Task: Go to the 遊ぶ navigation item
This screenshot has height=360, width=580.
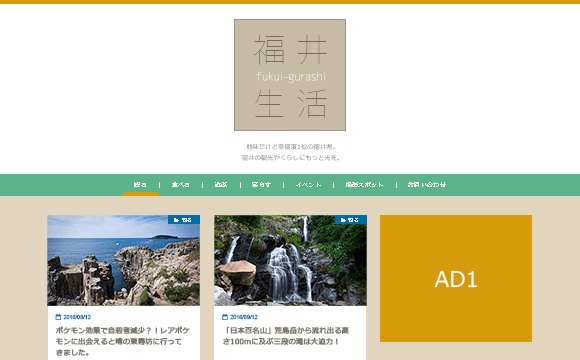Action: [x=221, y=185]
